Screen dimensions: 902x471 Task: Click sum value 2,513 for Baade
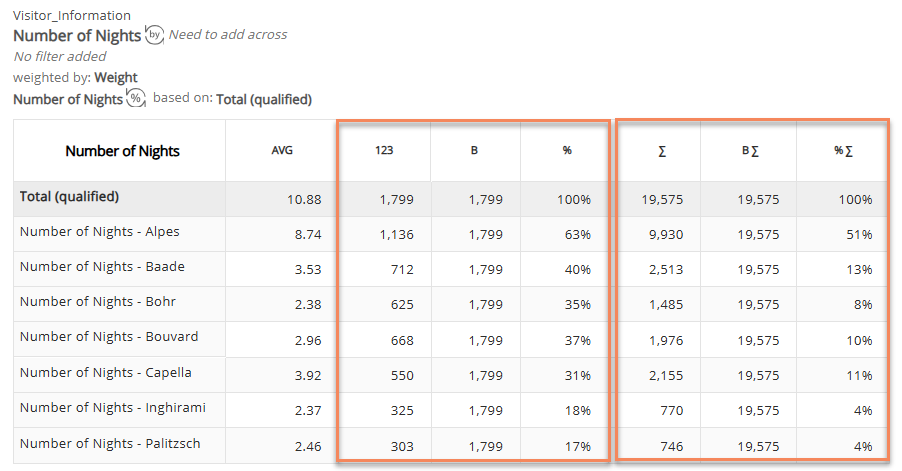pos(666,270)
